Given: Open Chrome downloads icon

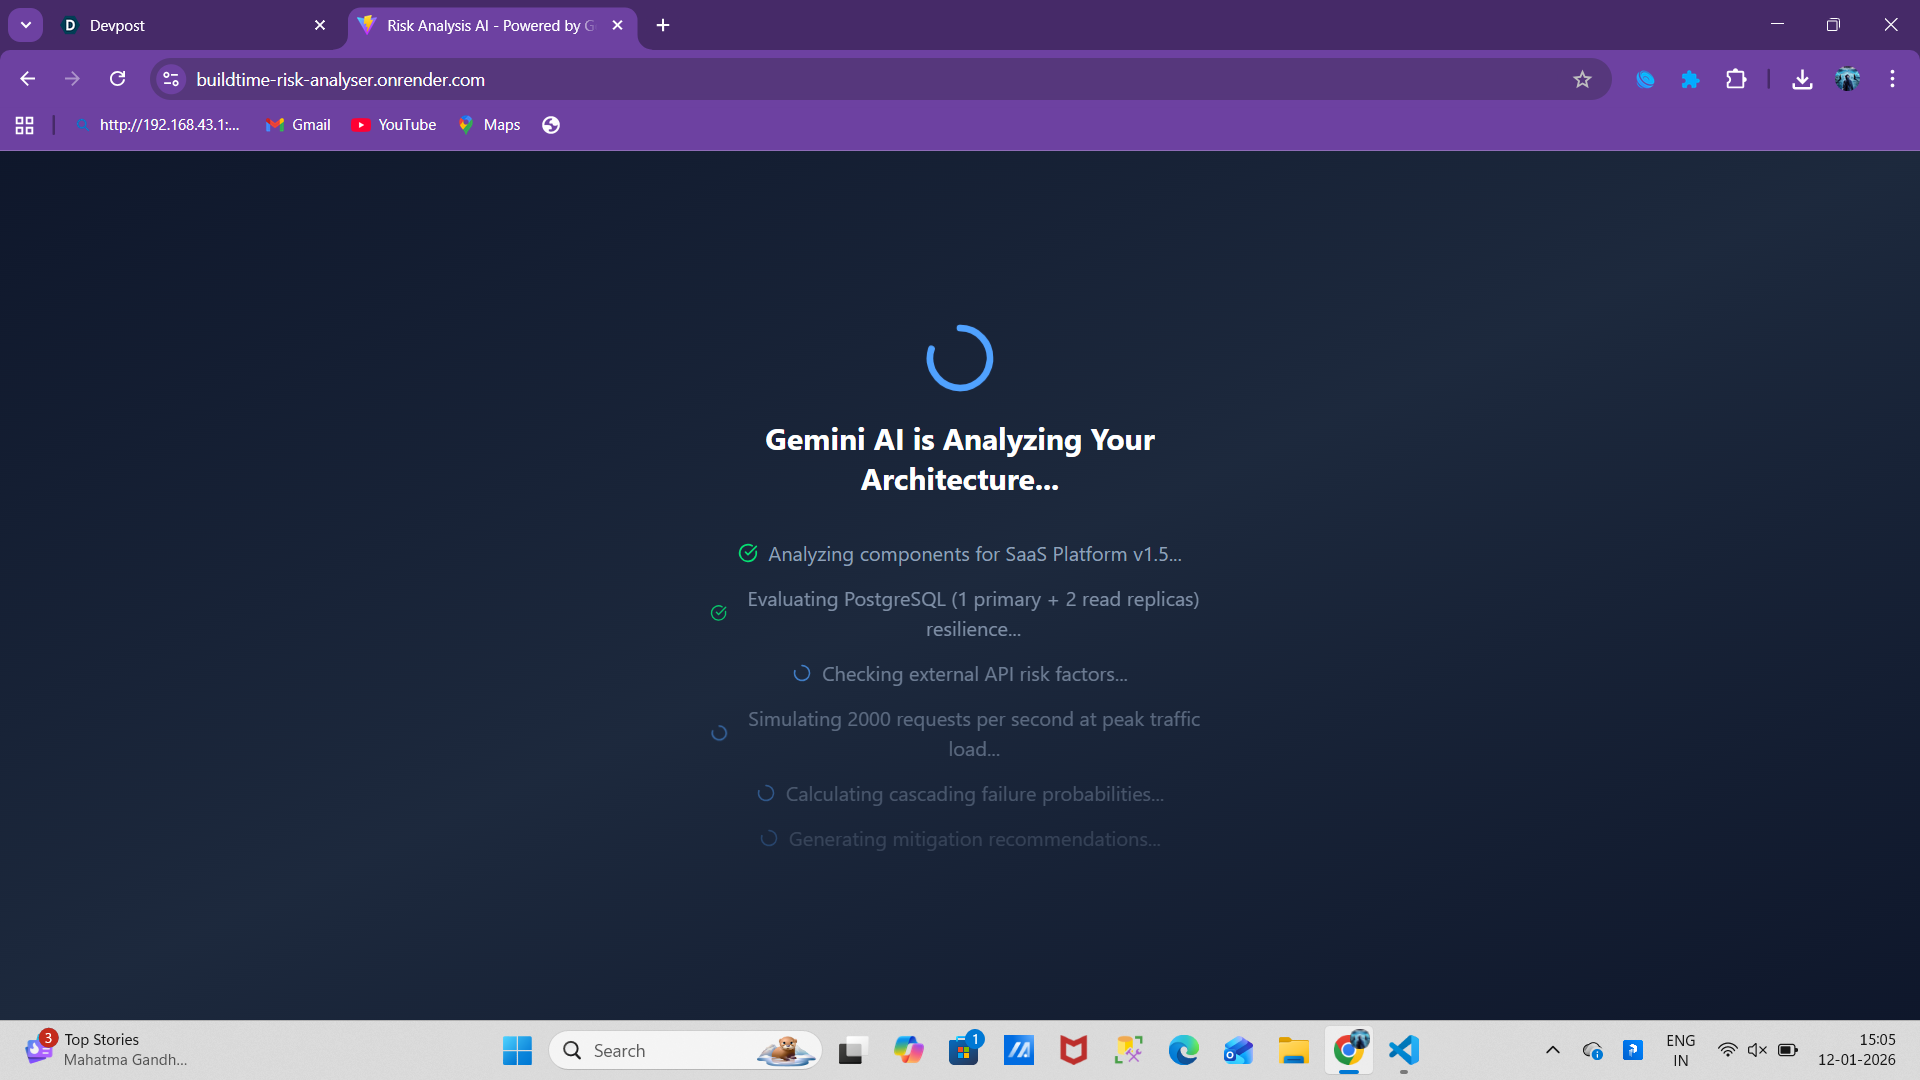Looking at the screenshot, I should point(1802,79).
